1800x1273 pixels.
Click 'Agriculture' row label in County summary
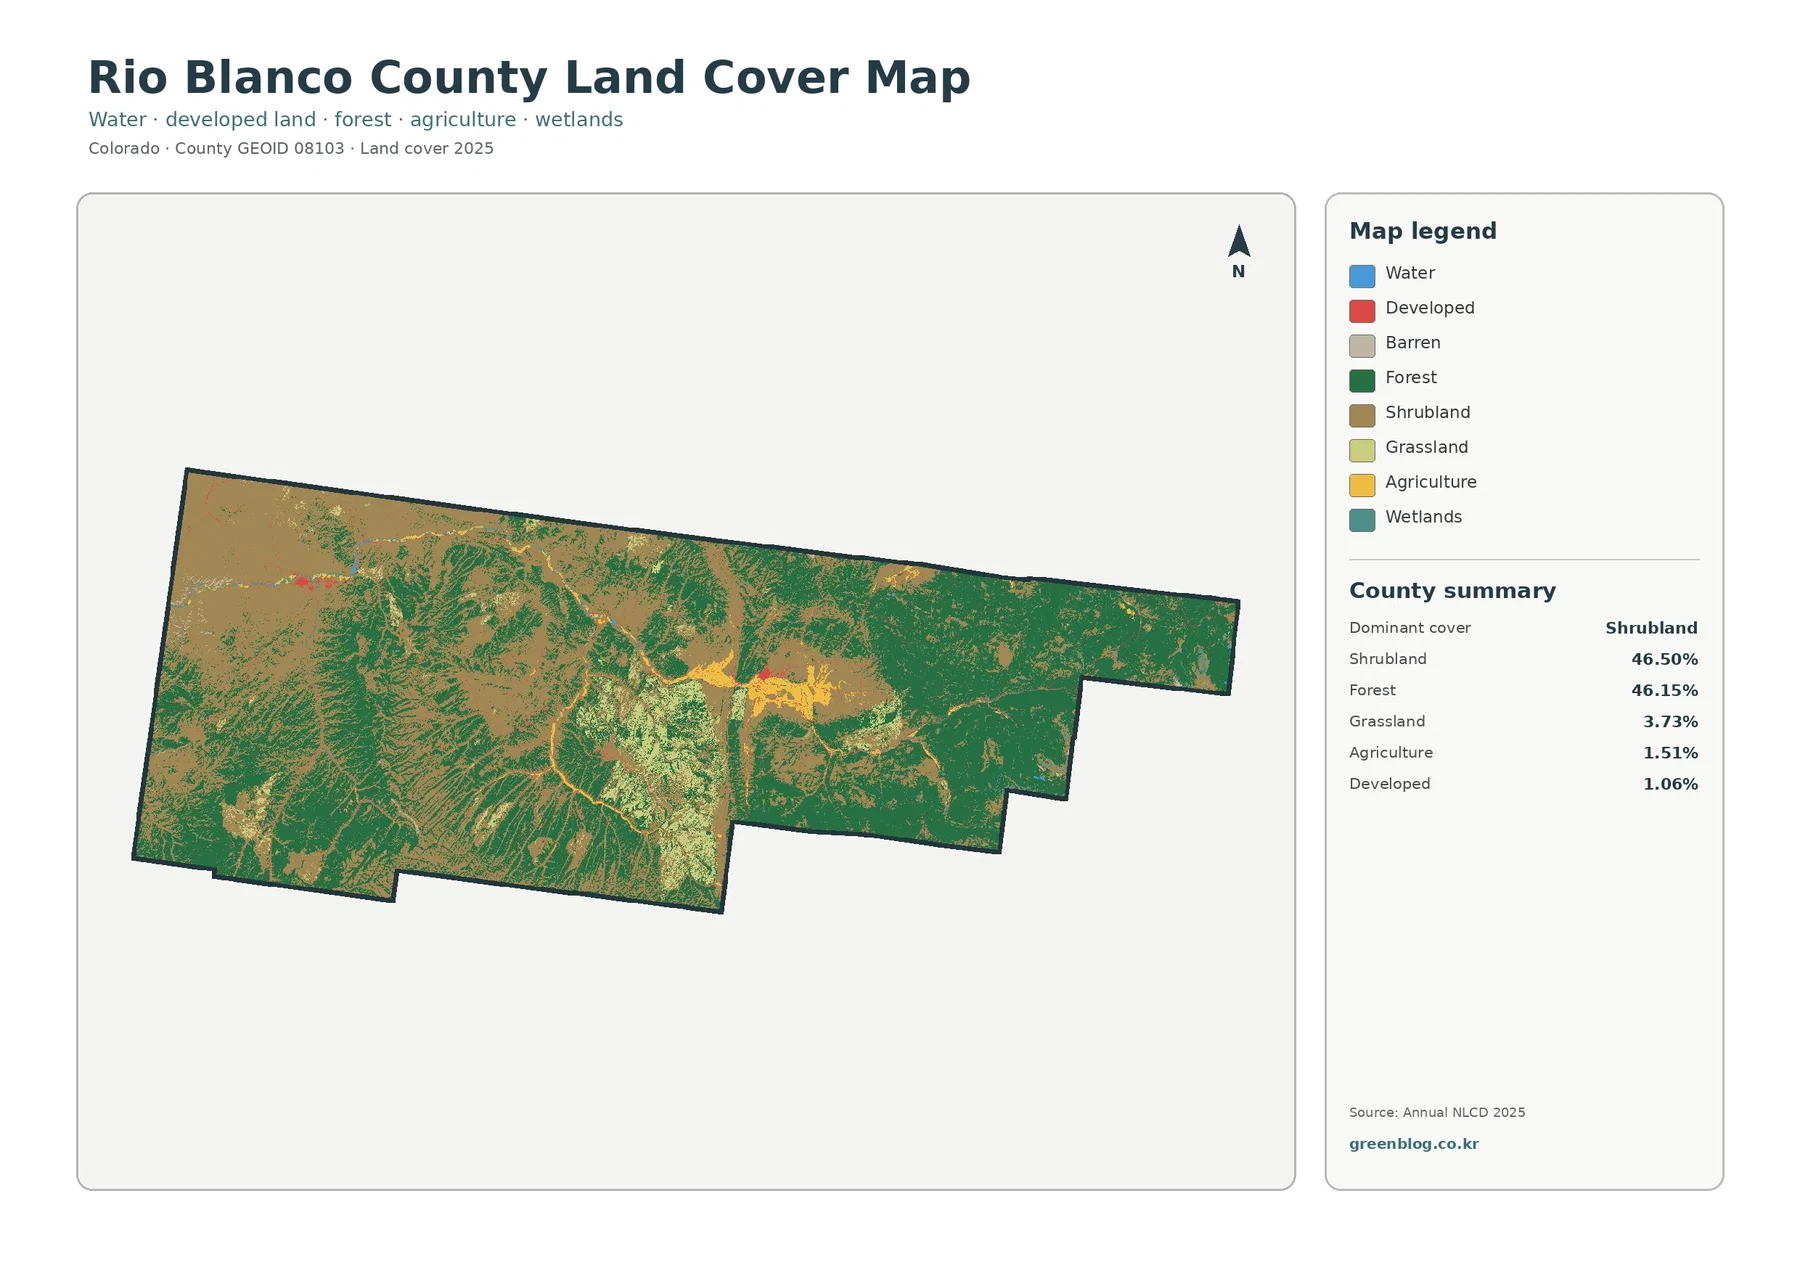point(1391,753)
